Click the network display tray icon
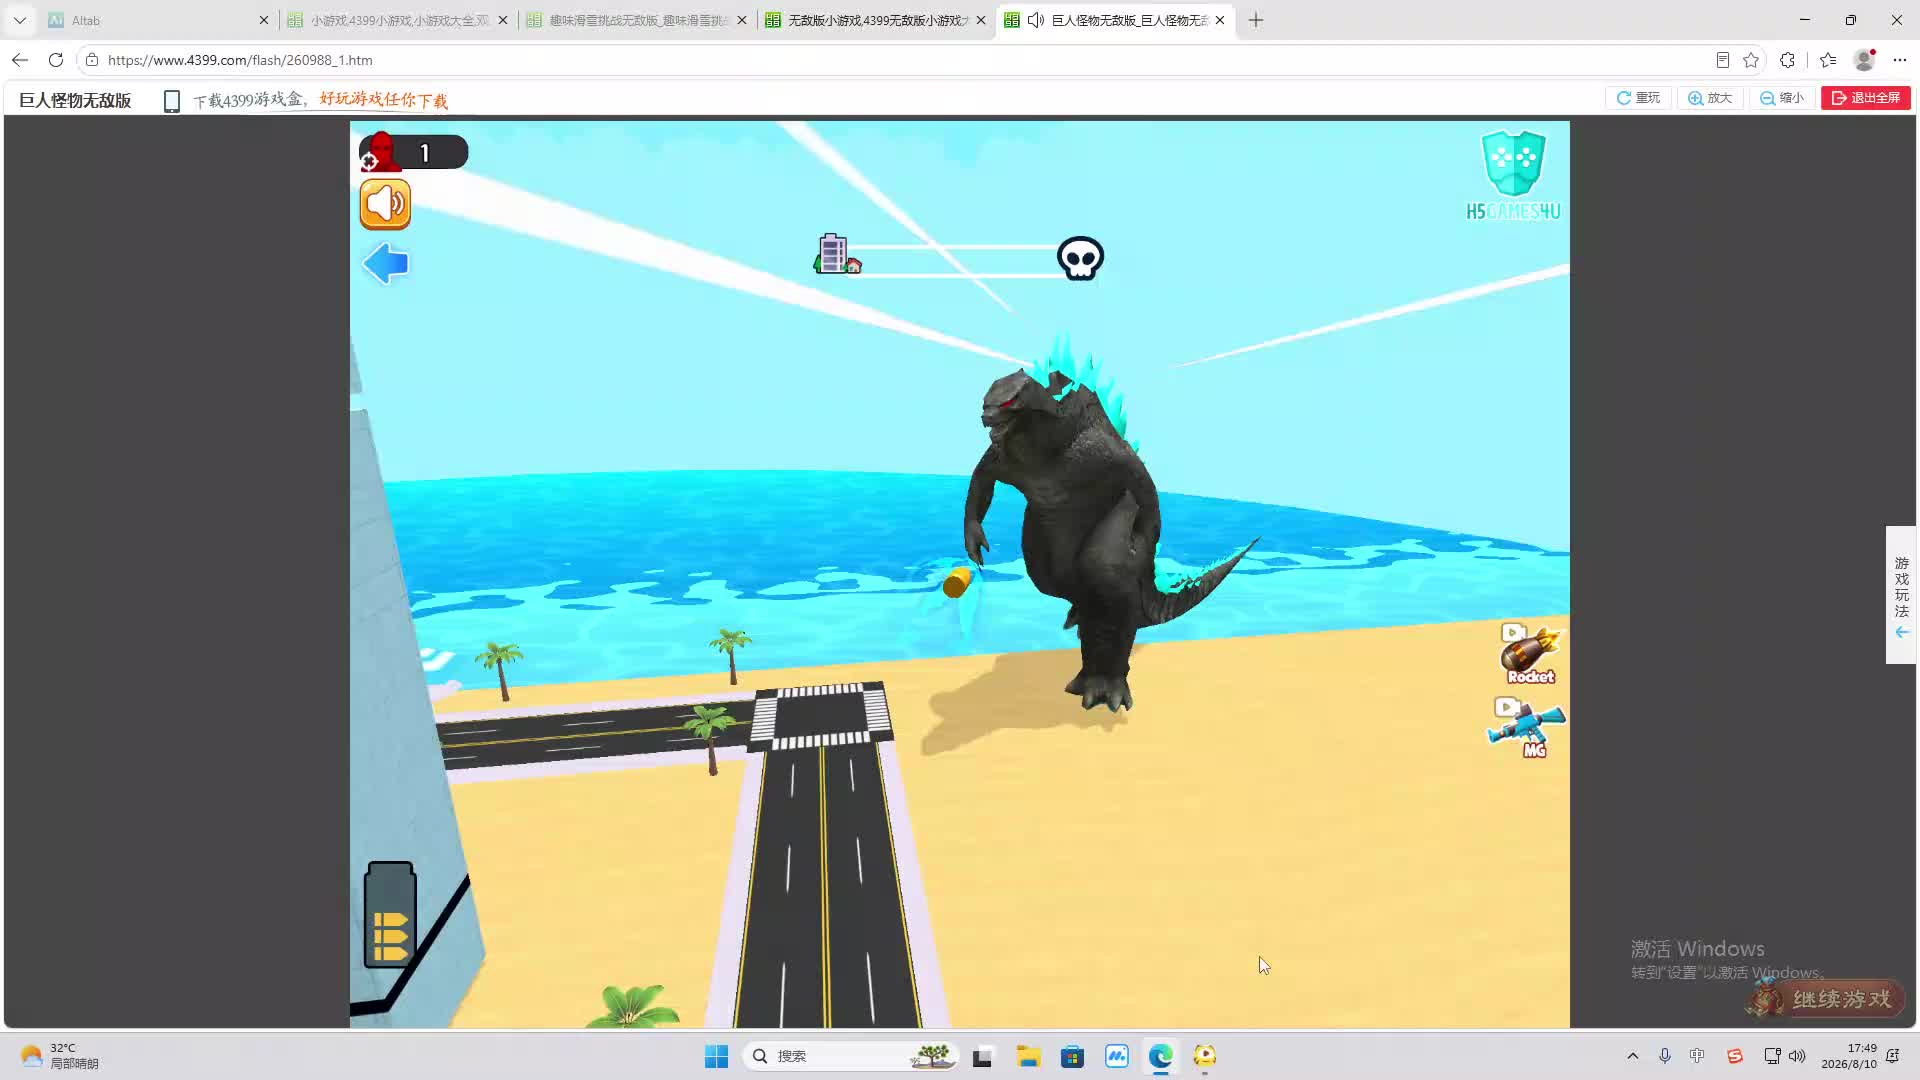The width and height of the screenshot is (1920, 1080). (1772, 1056)
